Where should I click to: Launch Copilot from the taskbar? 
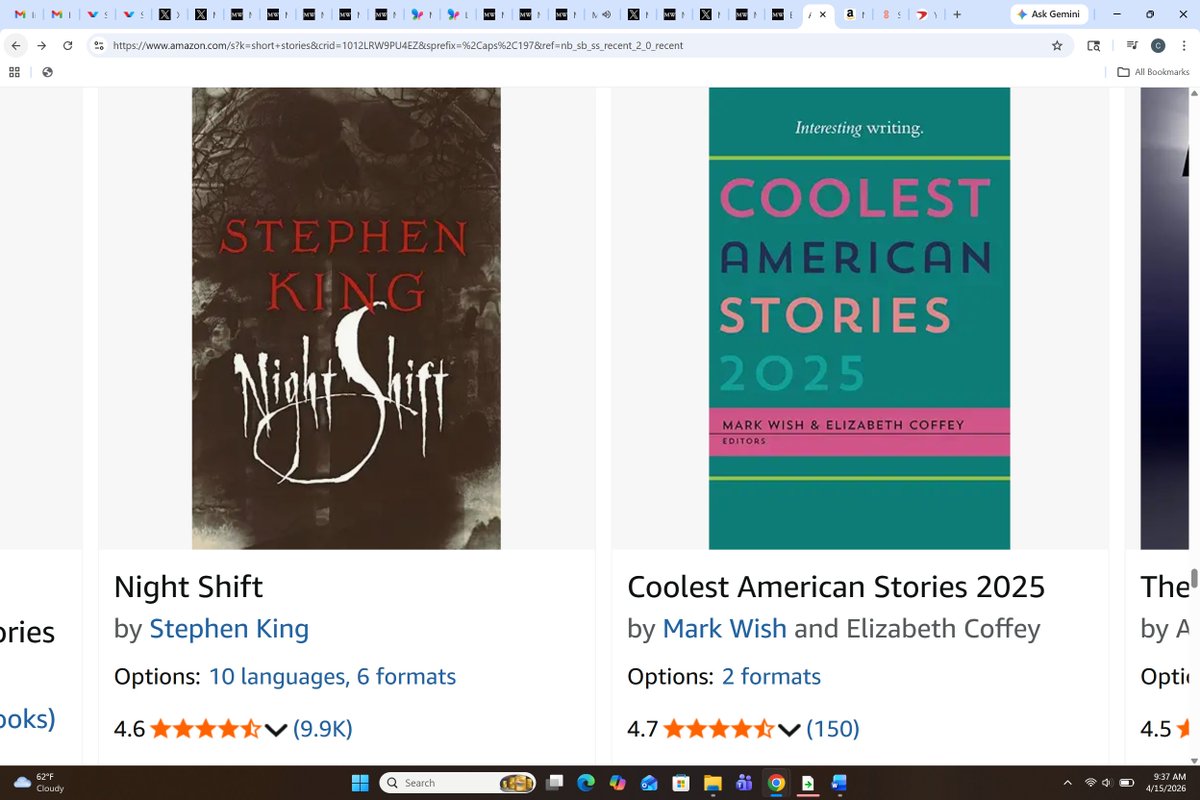pyautogui.click(x=616, y=782)
